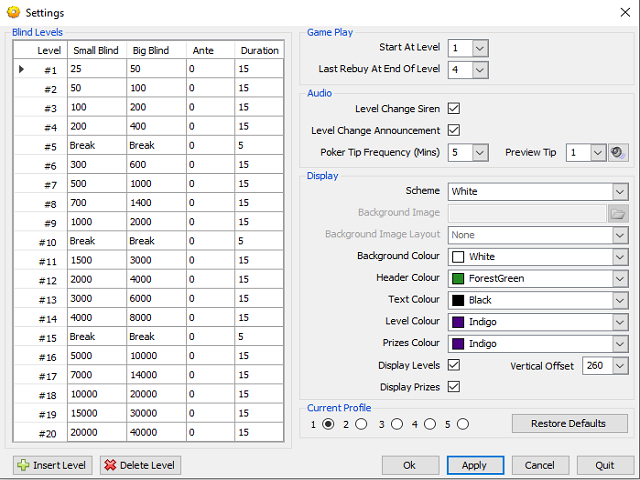Select profile 3 radio button
640x480 pixels.
(x=397, y=424)
